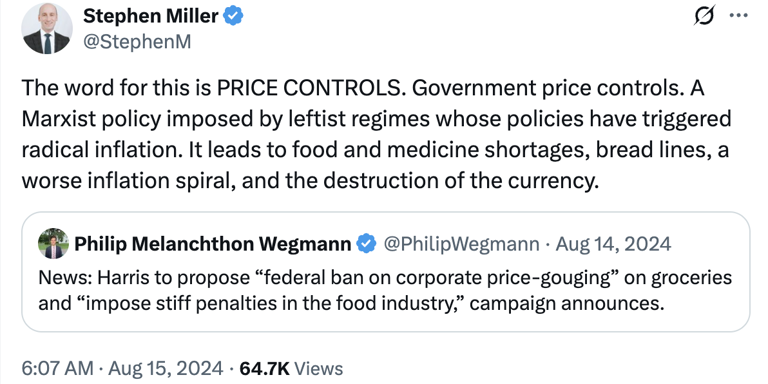Open the three-dot more options menu

tap(739, 15)
